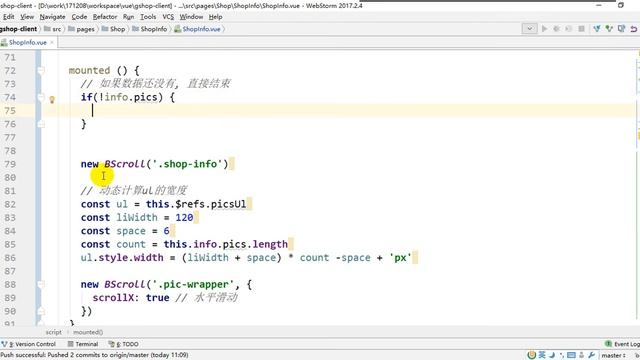
Task: Click the mounted() breadcrumb at editor bottom
Action: tap(88, 332)
